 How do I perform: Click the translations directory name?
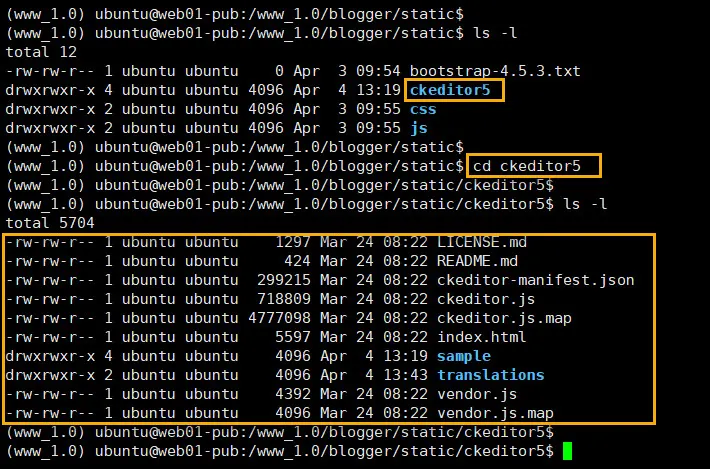(x=490, y=375)
